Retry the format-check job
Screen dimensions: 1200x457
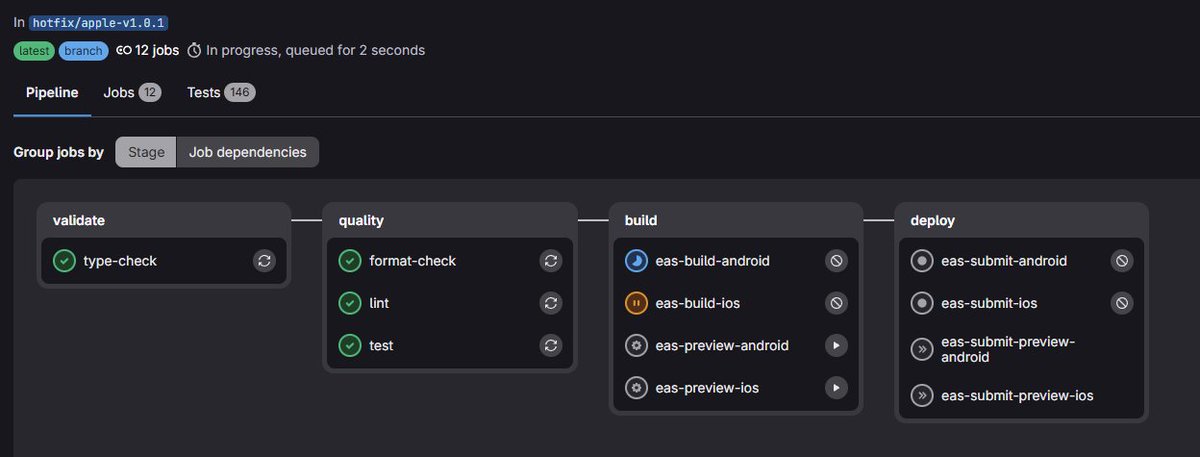tap(550, 261)
